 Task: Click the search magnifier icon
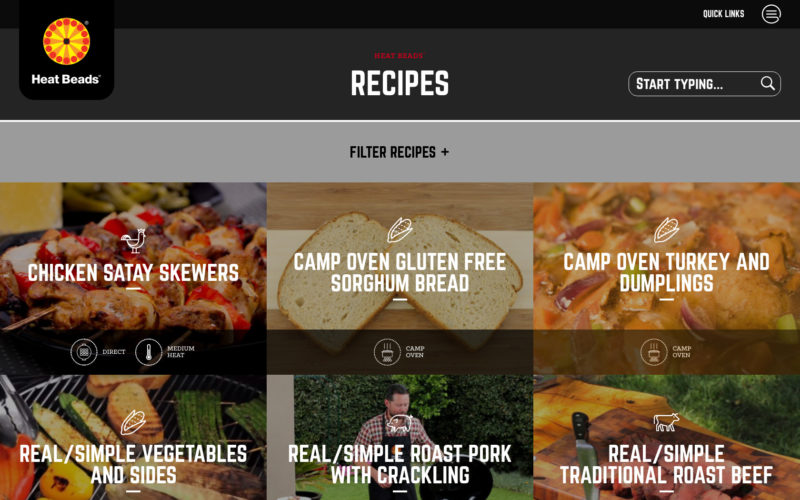(x=767, y=83)
